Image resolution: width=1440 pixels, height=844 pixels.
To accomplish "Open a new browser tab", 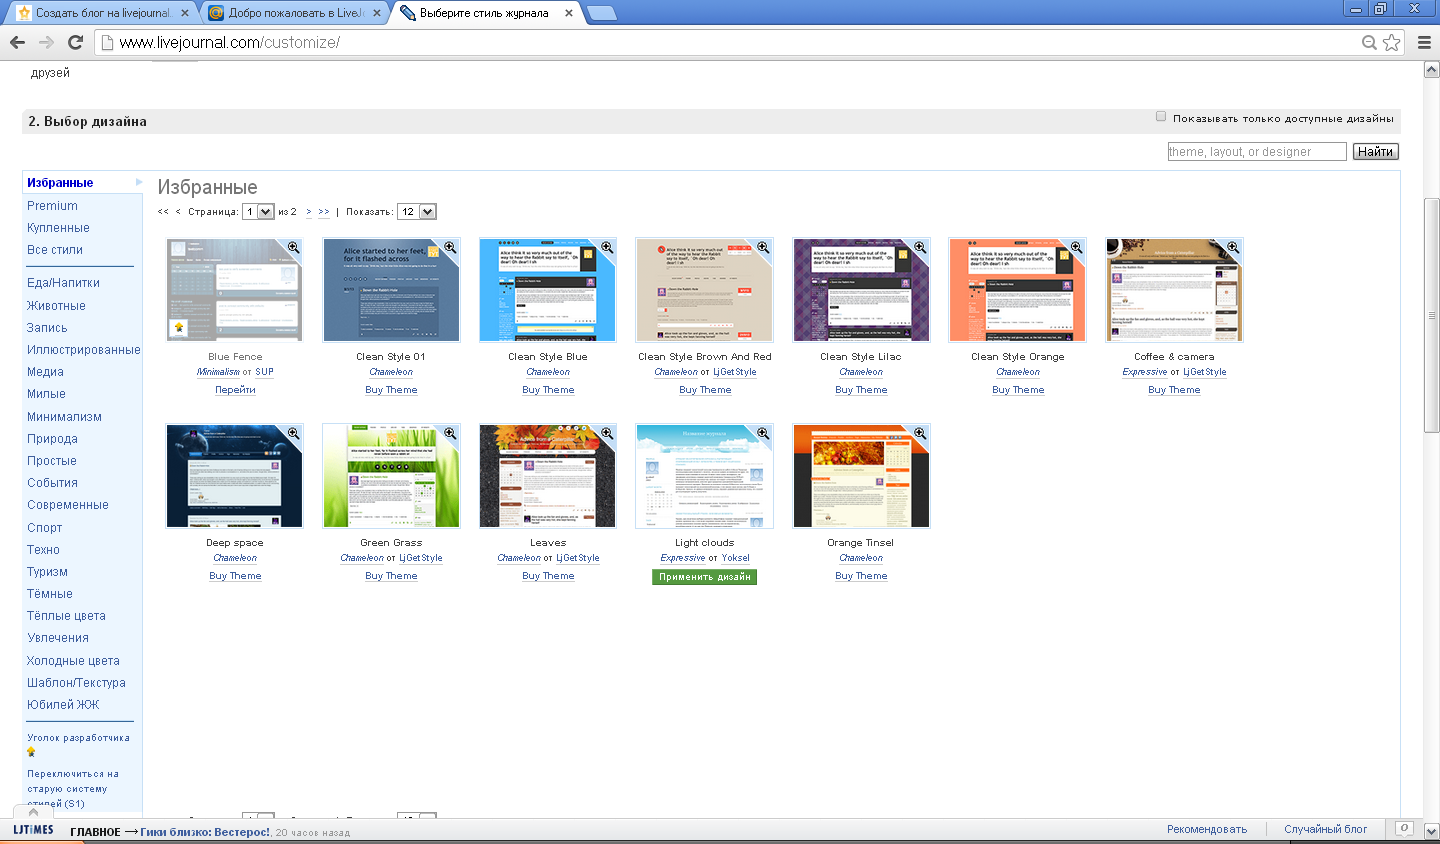I will [601, 13].
